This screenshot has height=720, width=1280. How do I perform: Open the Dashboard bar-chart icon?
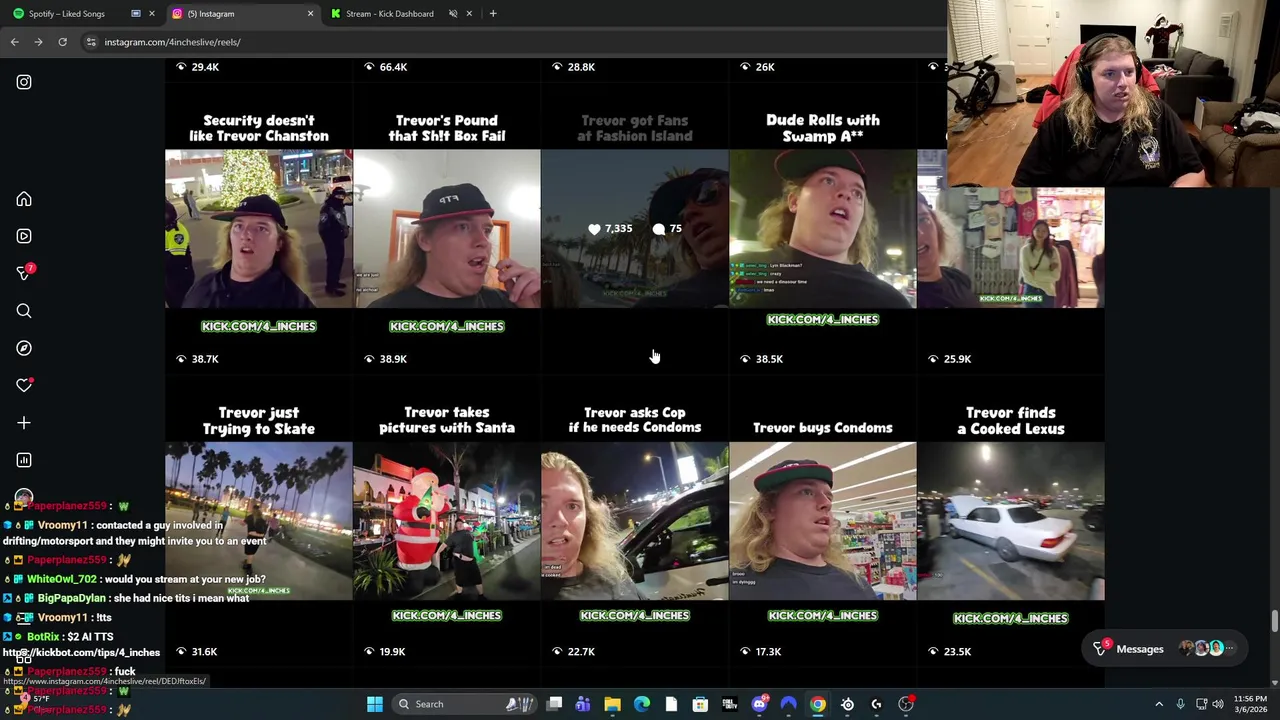tap(24, 460)
